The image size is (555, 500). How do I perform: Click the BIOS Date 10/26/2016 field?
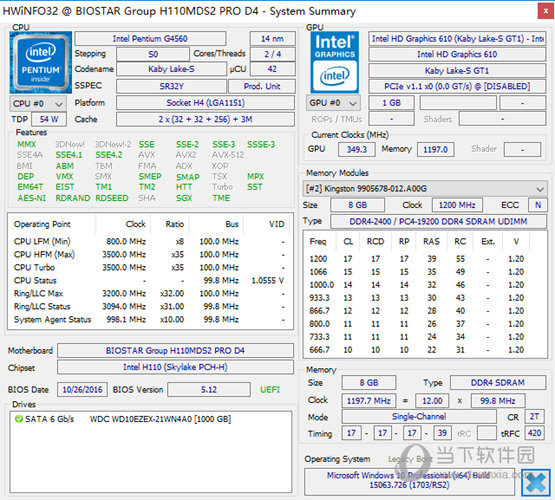pyautogui.click(x=82, y=390)
